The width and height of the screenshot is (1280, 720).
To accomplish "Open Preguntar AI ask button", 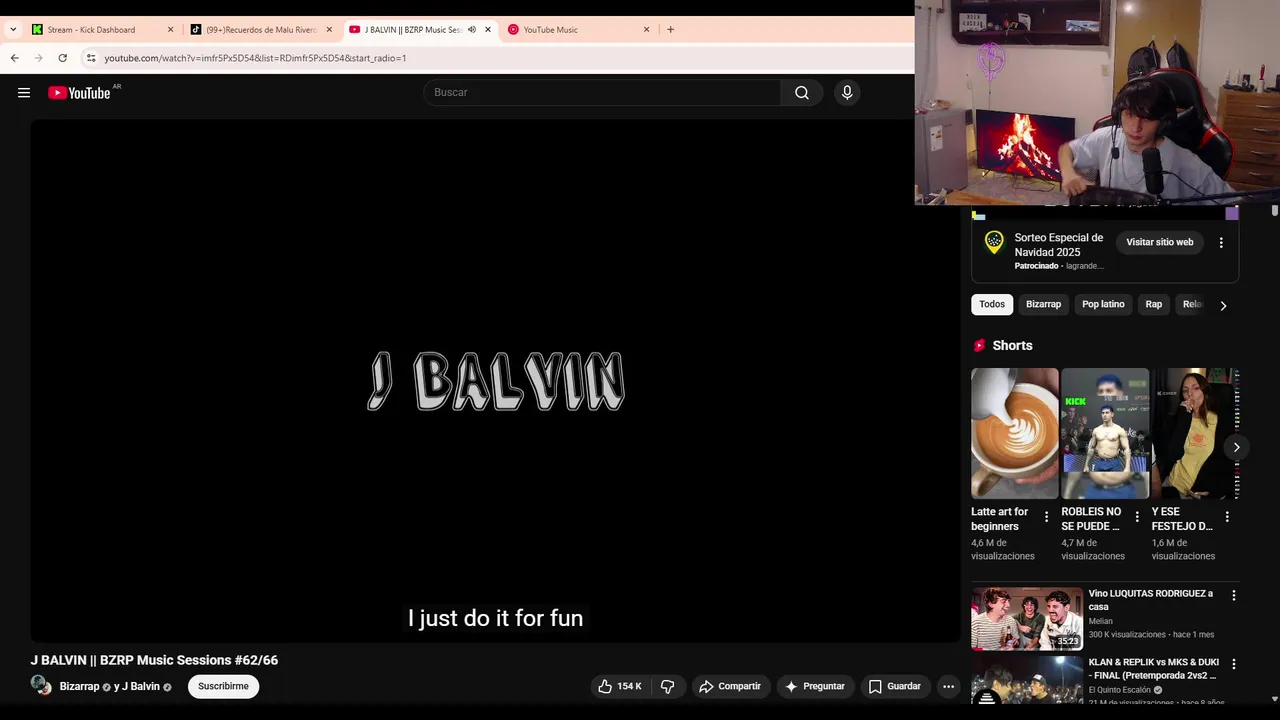I will tap(815, 686).
